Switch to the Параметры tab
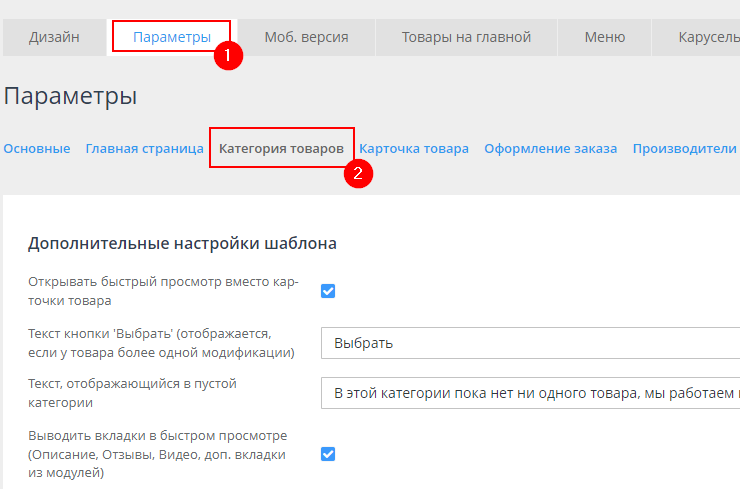The height and width of the screenshot is (489, 740). [171, 38]
